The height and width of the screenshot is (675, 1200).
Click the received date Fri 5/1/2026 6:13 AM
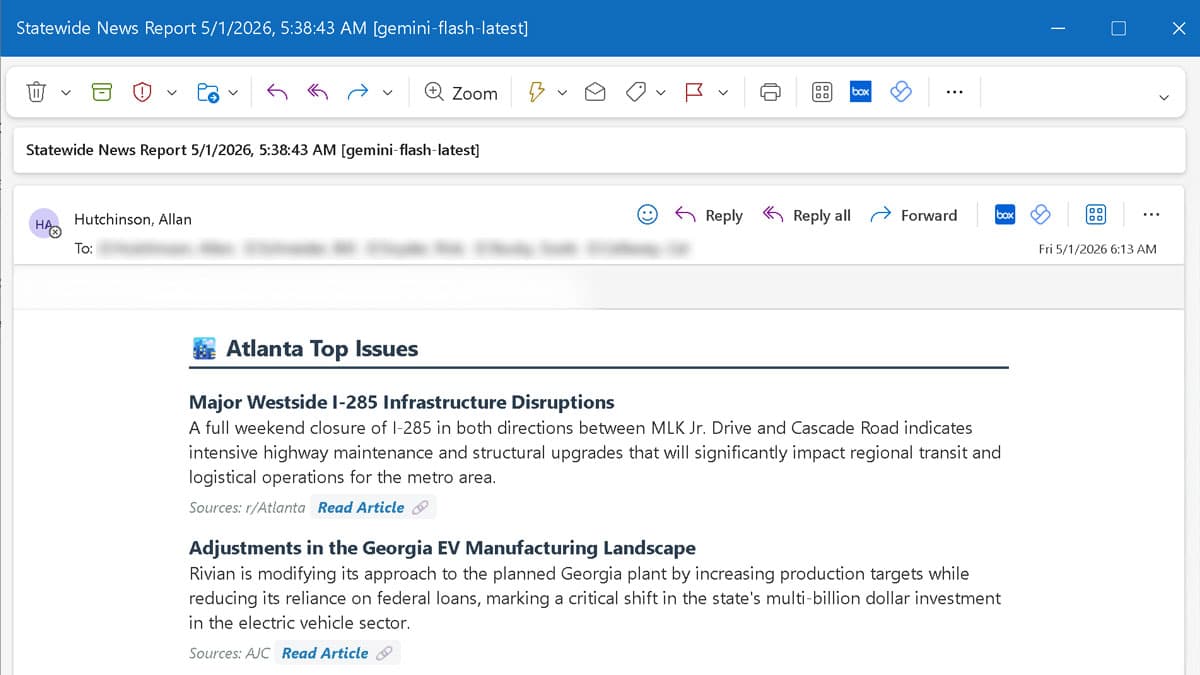point(1098,249)
